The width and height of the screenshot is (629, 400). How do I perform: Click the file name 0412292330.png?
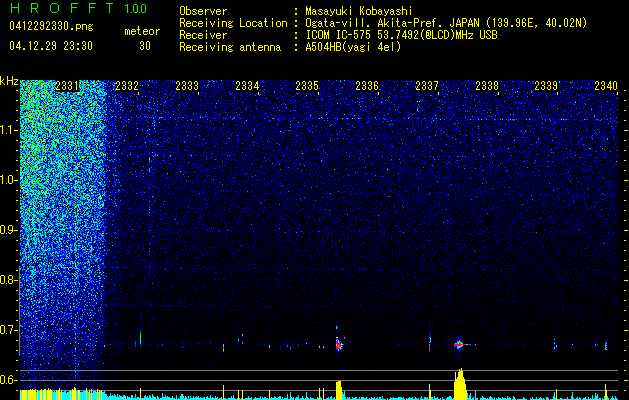tap(51, 27)
